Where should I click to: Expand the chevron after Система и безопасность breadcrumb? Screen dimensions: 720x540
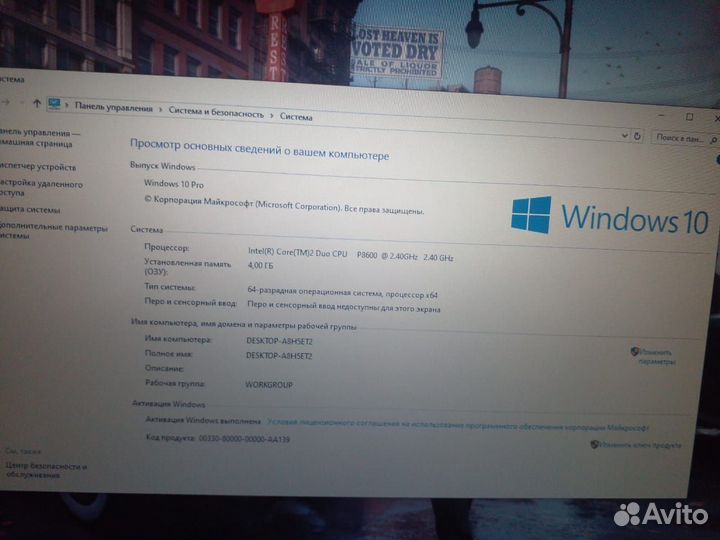(271, 115)
